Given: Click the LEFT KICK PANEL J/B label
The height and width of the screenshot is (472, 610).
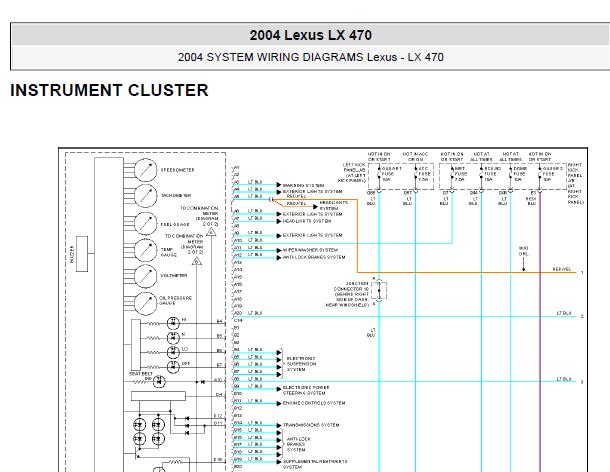Looking at the screenshot, I should [x=352, y=173].
